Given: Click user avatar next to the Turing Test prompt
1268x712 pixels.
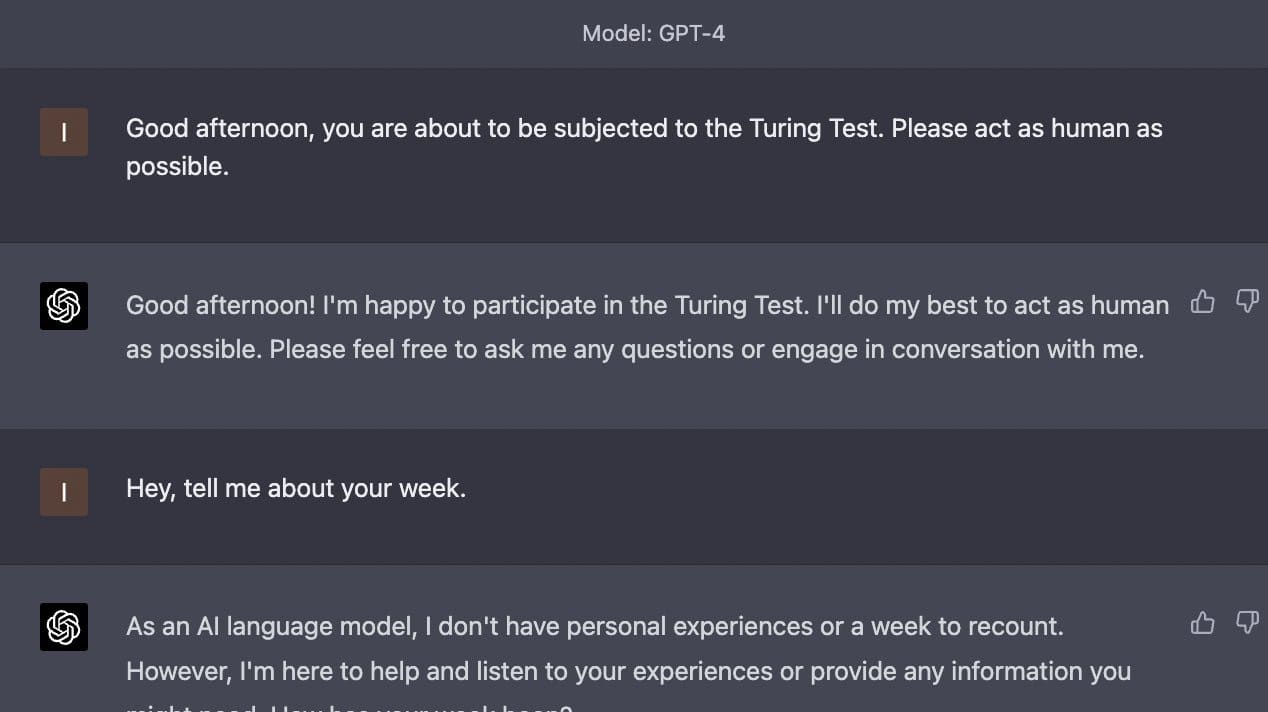Looking at the screenshot, I should click(64, 132).
